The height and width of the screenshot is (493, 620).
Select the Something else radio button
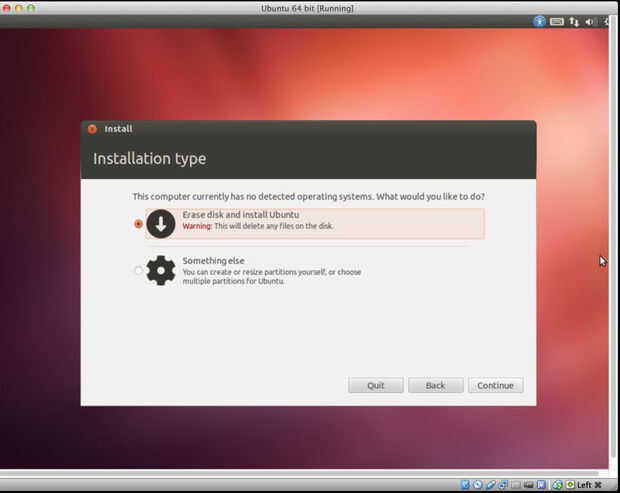138,270
